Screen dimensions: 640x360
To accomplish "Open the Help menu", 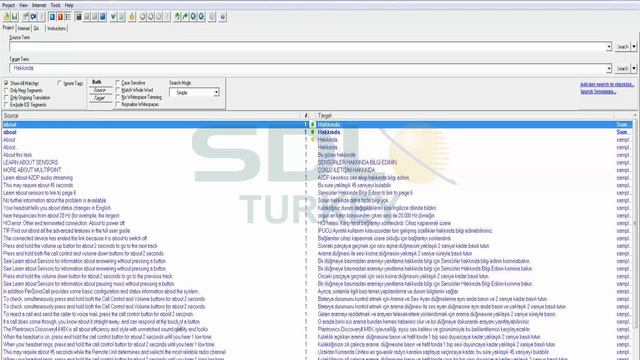I will [x=69, y=5].
